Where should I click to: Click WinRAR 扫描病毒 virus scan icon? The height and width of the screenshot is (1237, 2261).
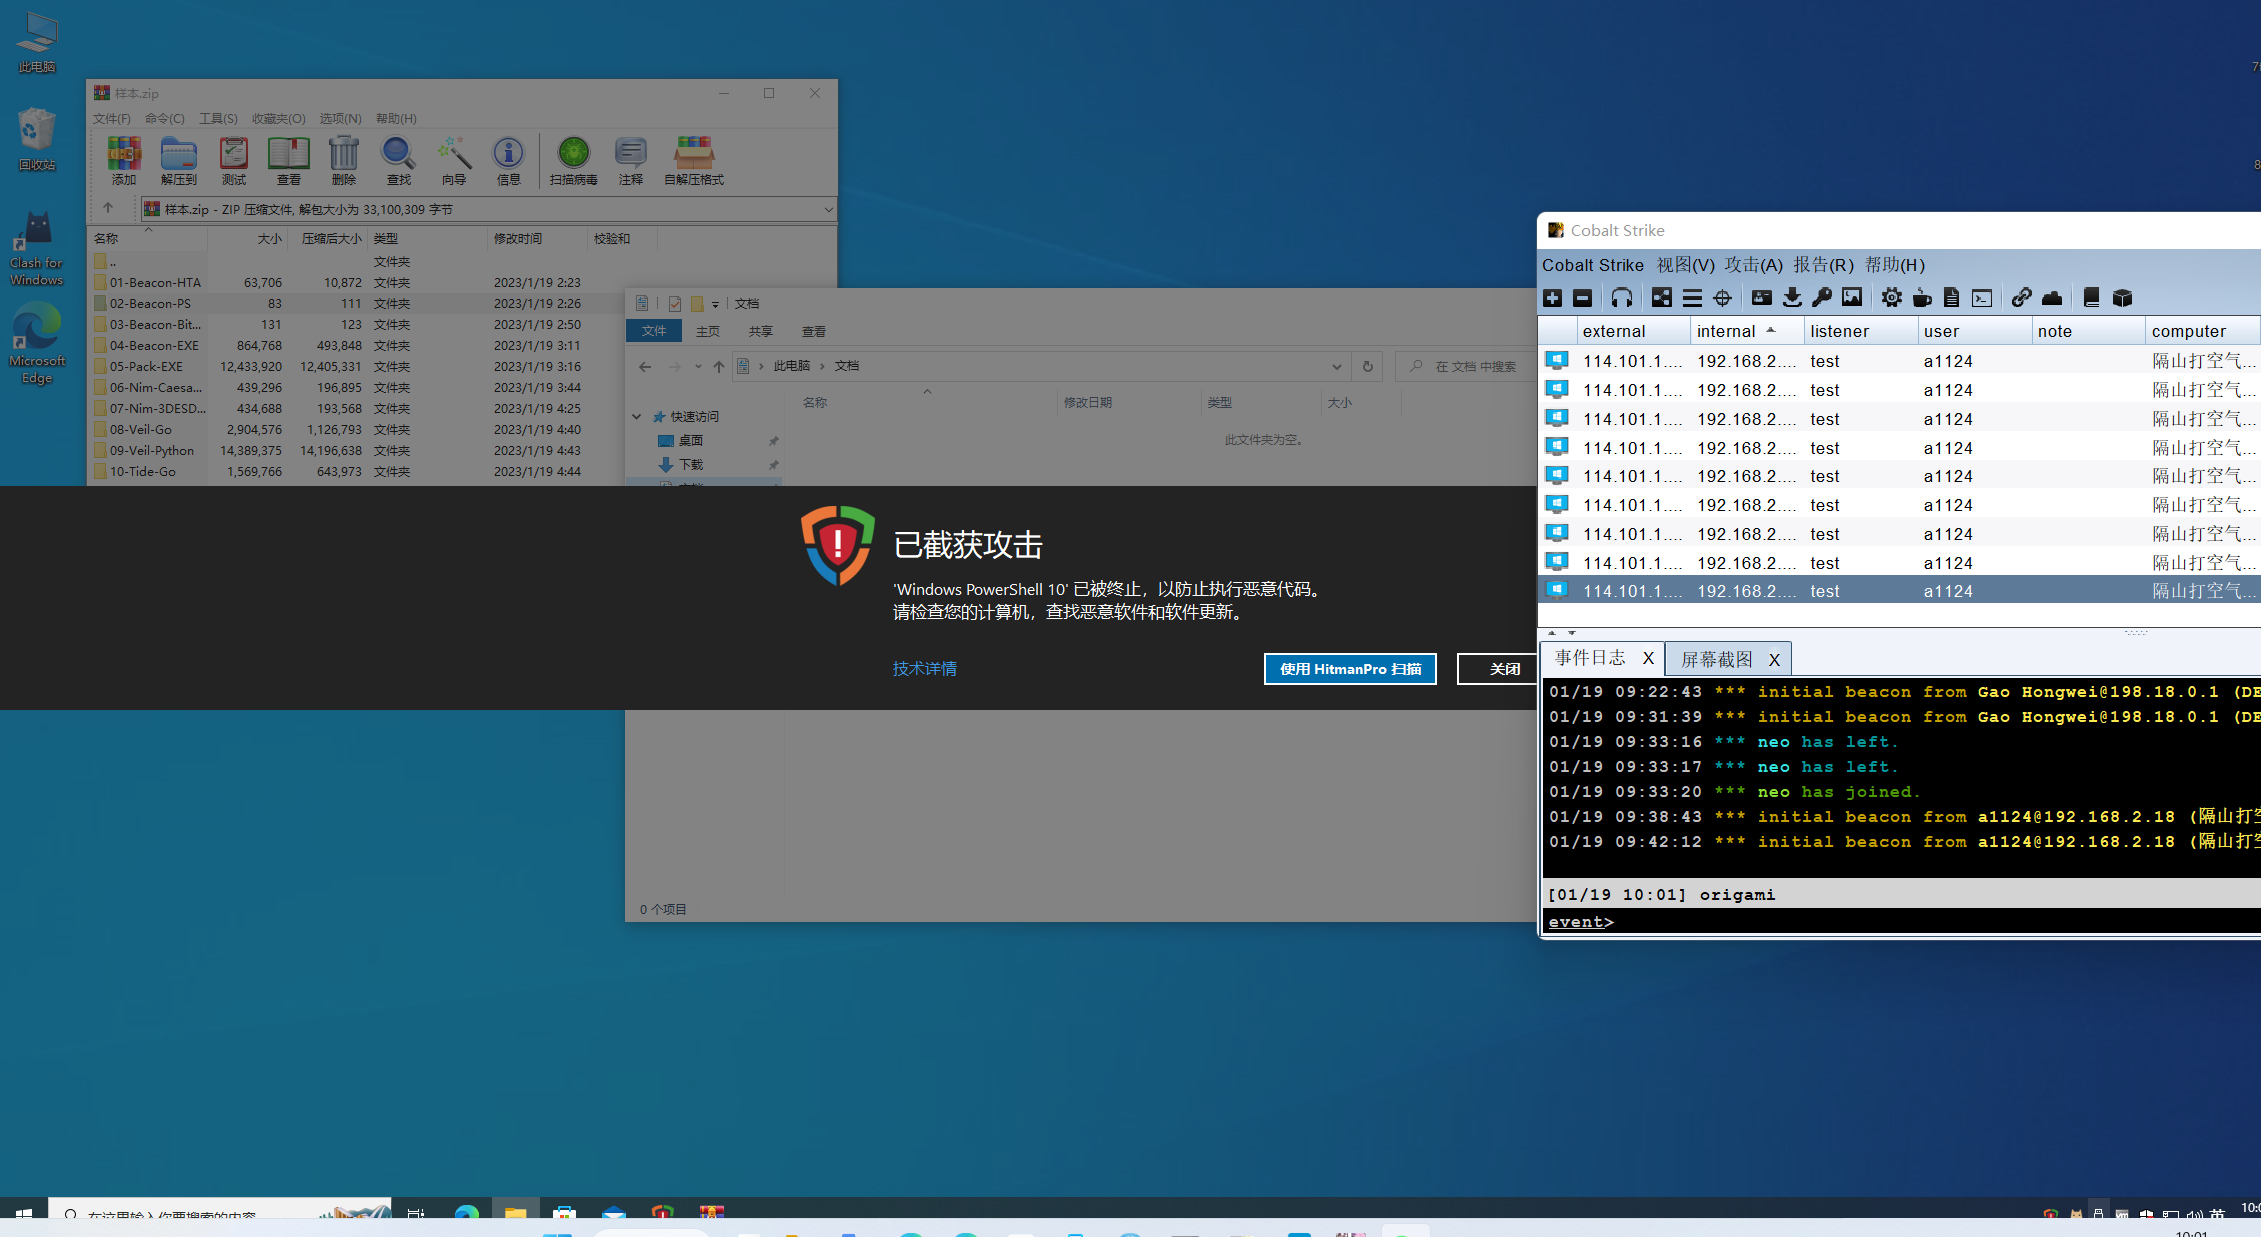573,161
